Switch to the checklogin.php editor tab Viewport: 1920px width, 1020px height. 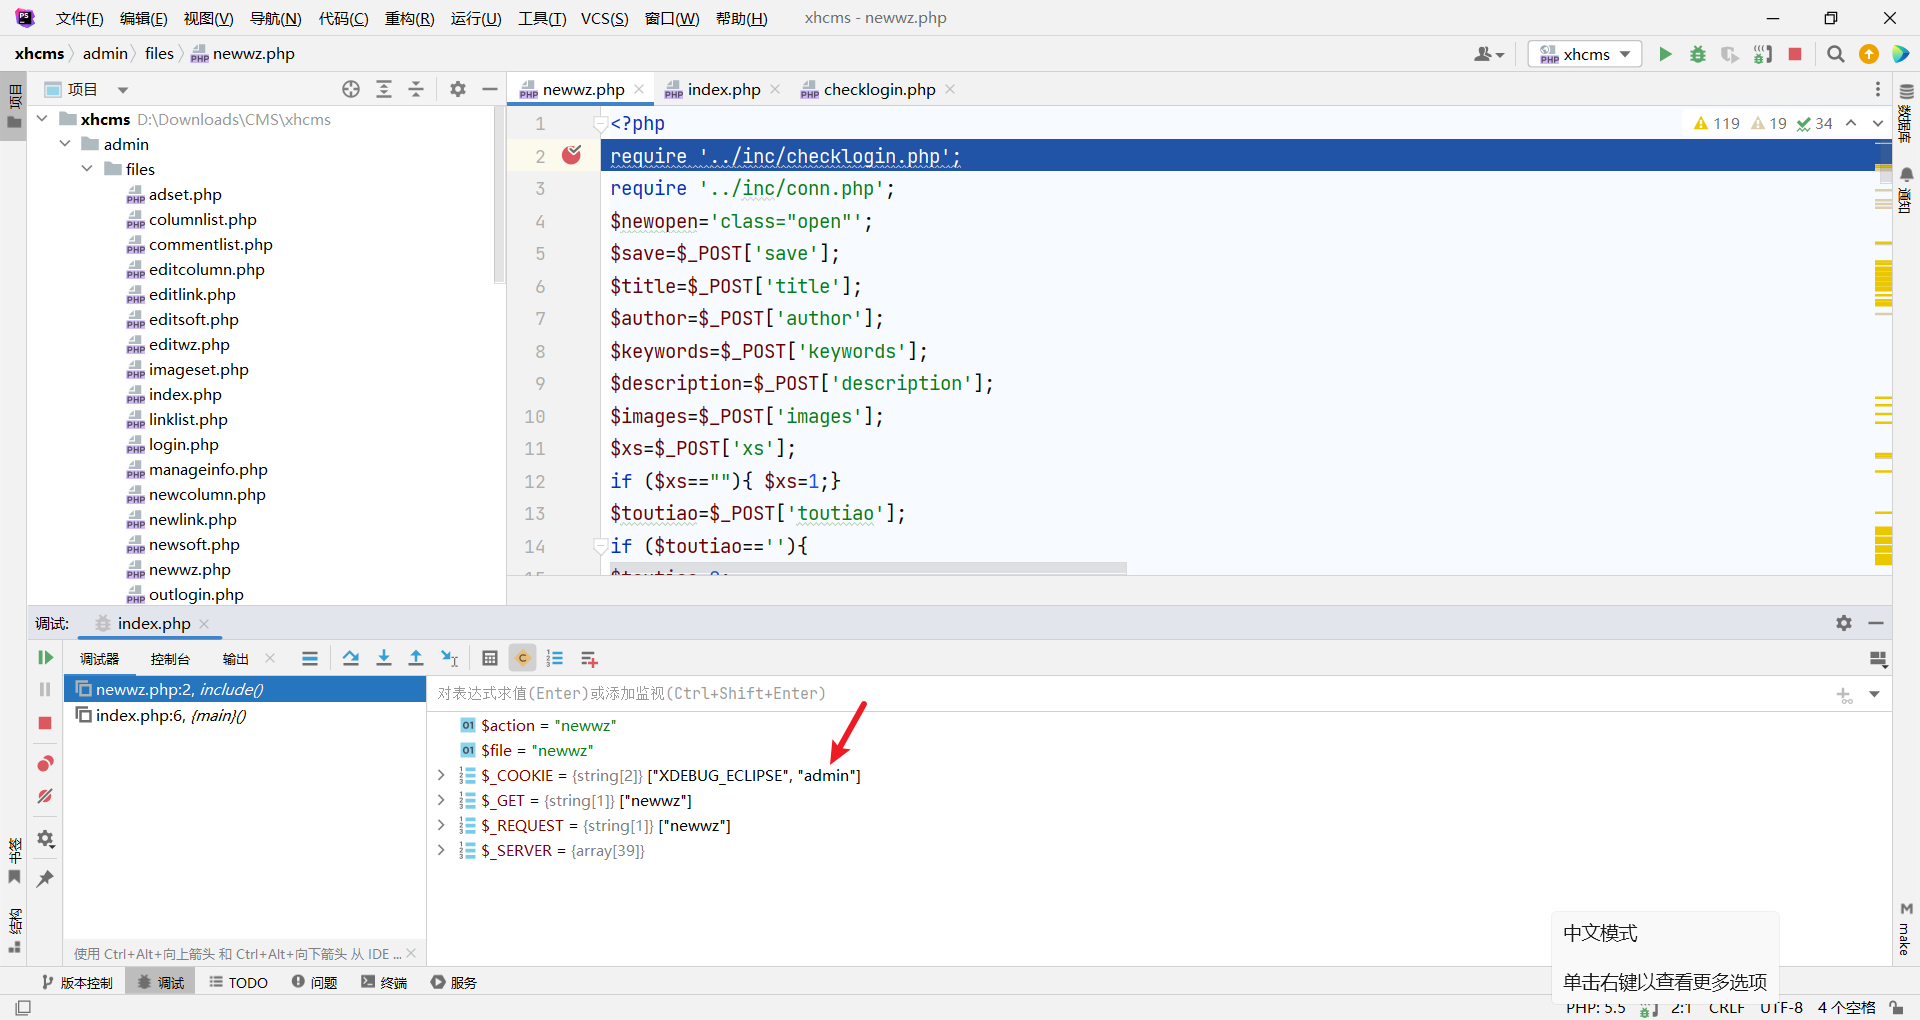[879, 89]
